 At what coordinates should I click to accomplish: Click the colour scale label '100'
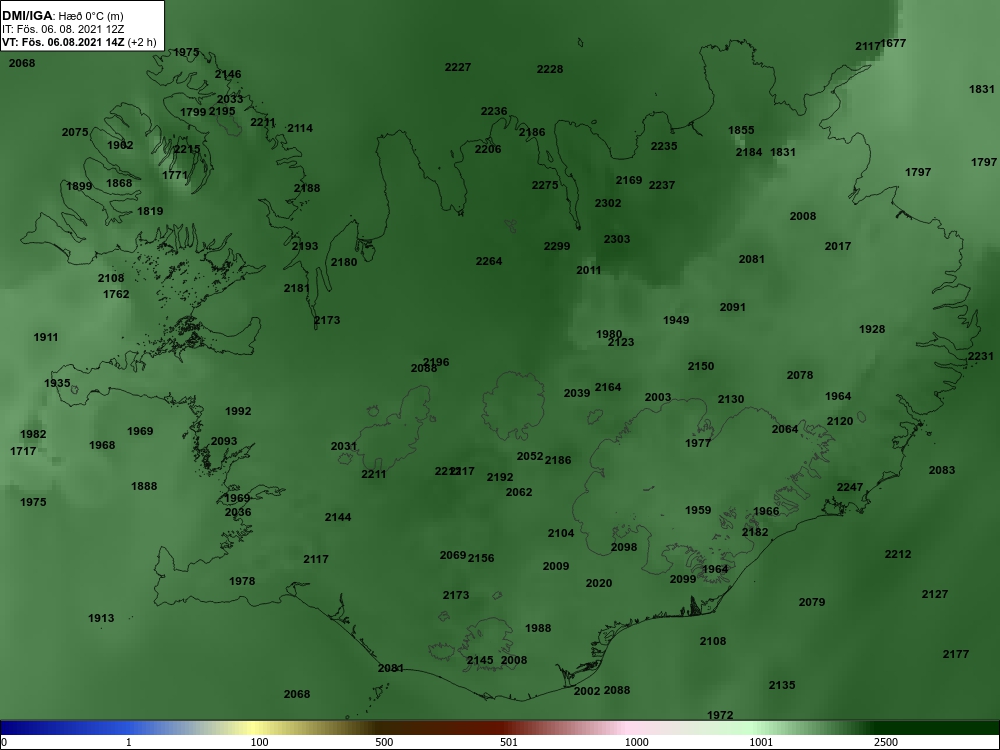[260, 742]
